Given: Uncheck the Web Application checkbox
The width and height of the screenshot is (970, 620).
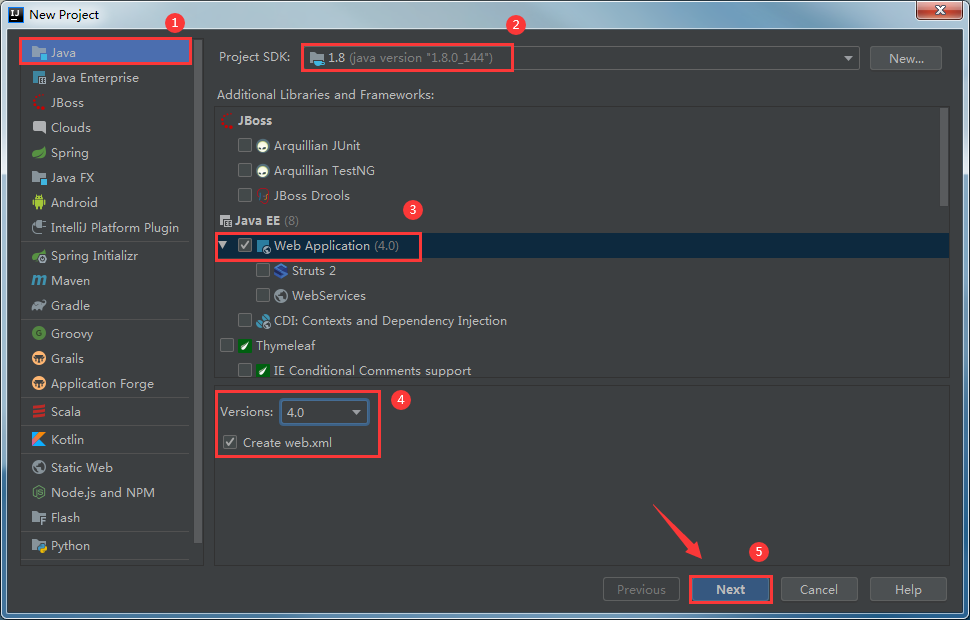Looking at the screenshot, I should 245,246.
